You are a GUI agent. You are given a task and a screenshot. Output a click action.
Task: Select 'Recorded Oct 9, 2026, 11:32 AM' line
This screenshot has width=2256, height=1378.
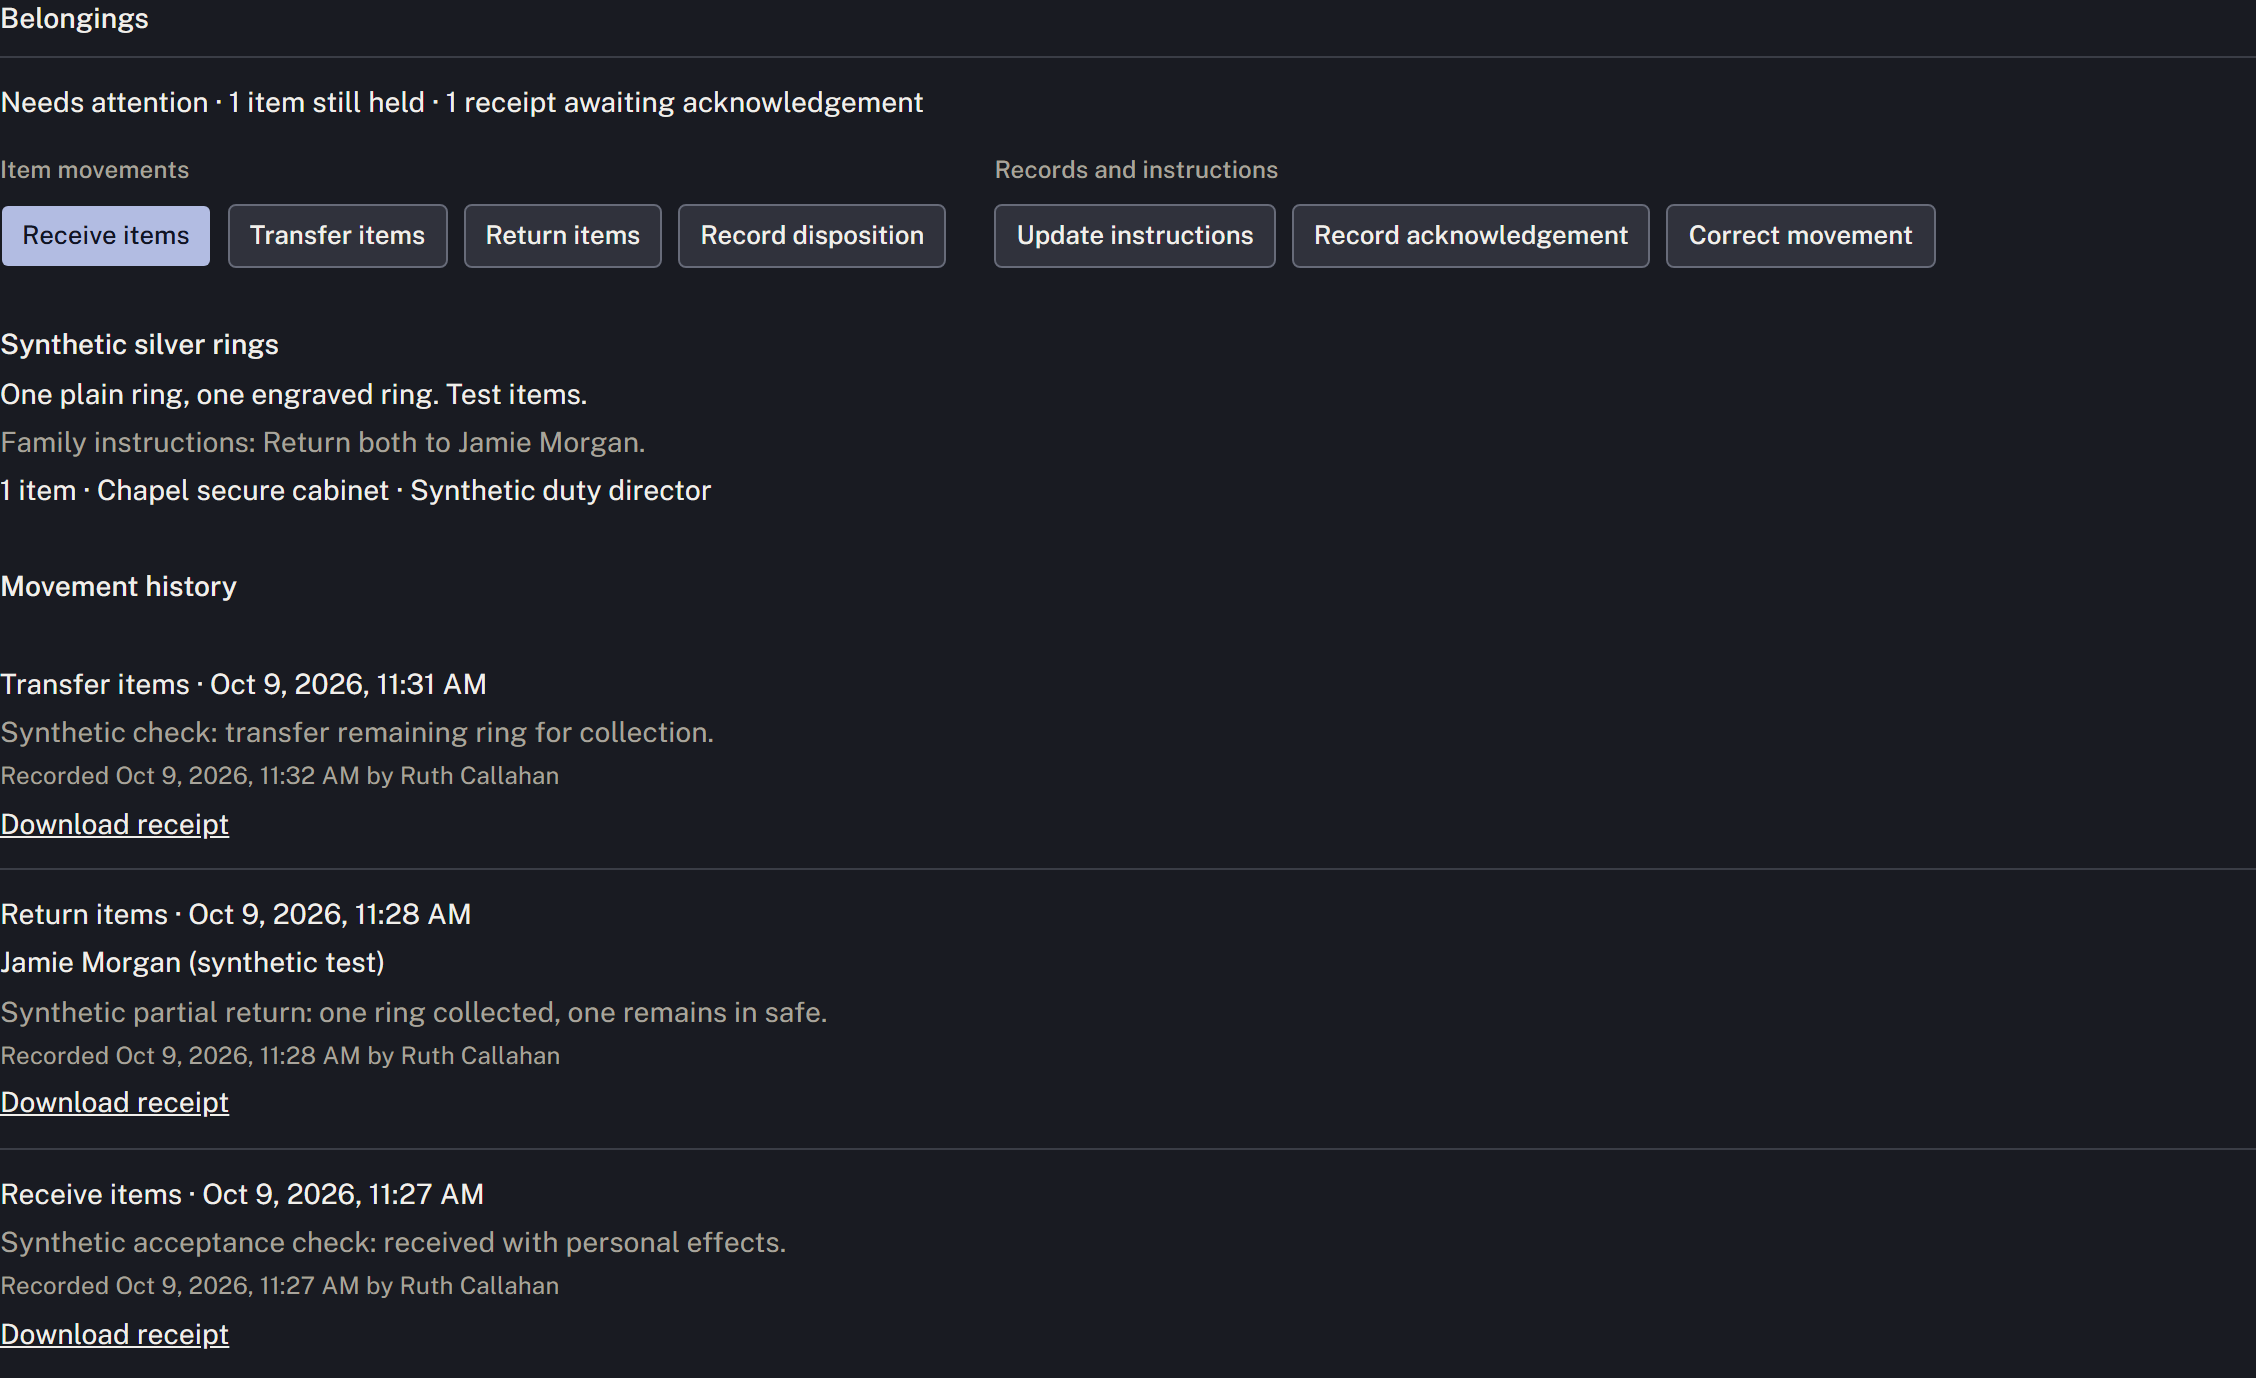point(279,776)
